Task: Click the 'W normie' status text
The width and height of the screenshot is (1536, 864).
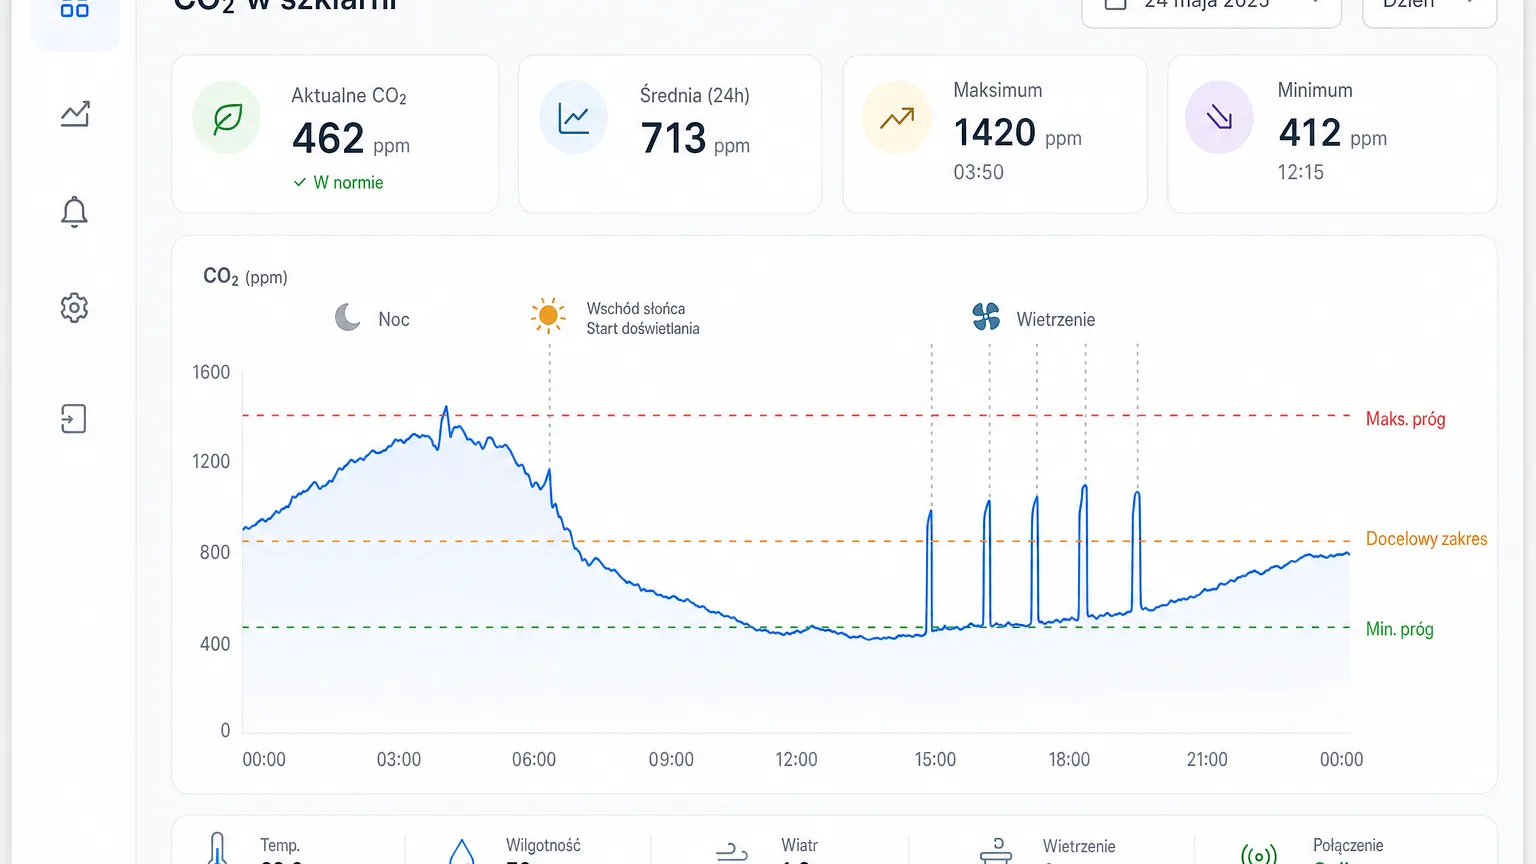Action: tap(348, 182)
